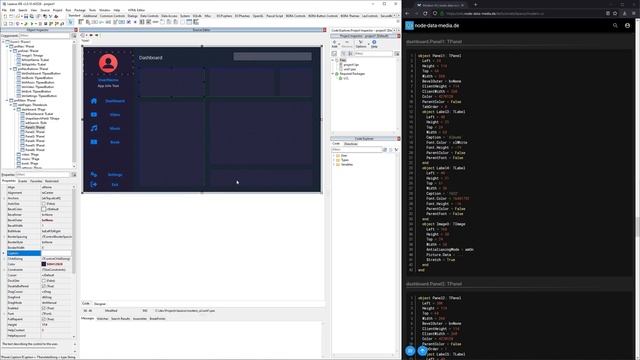Open the Project menu
The width and height of the screenshot is (640, 360).
pos(57,10)
